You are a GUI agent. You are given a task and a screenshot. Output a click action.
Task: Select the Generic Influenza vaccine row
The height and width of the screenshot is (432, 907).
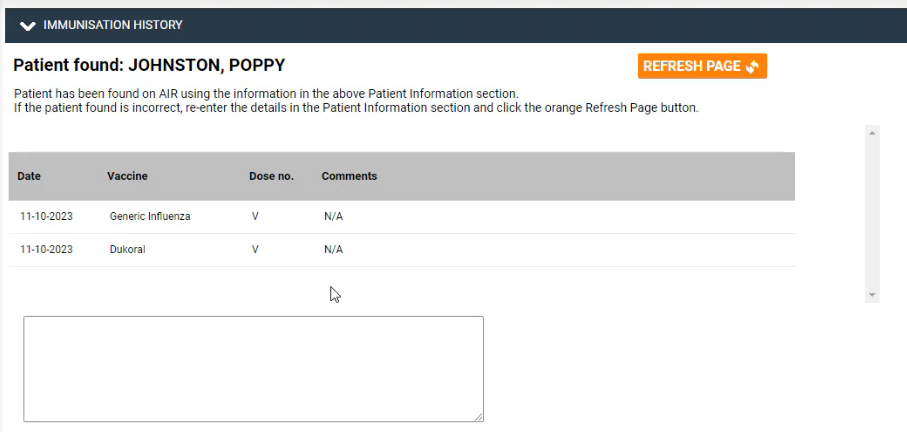(x=401, y=217)
